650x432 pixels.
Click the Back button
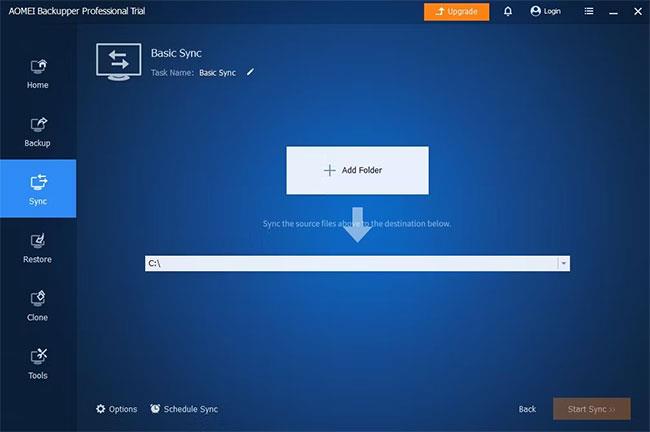[x=527, y=409]
